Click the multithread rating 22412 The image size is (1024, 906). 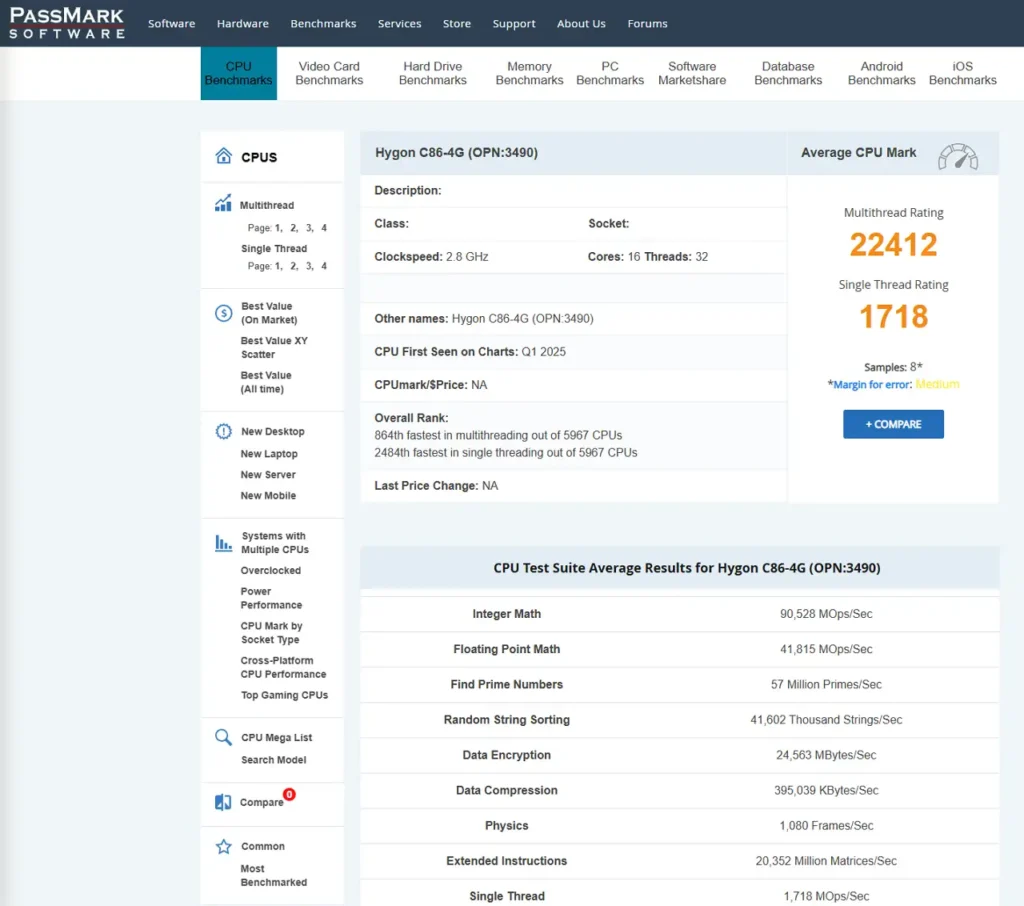893,245
